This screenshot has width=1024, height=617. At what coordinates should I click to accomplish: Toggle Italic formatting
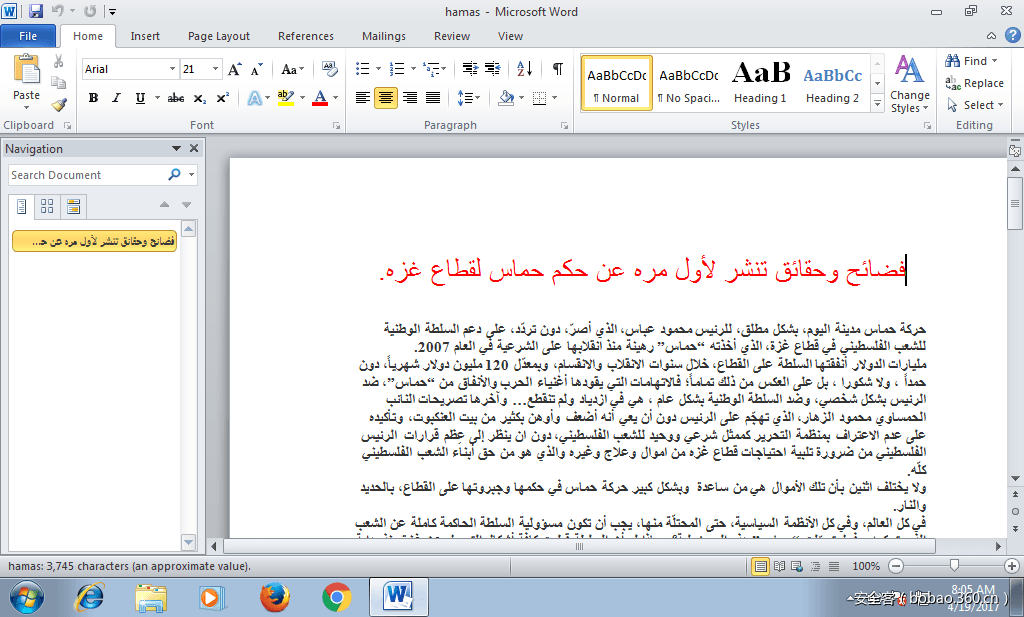coord(116,98)
